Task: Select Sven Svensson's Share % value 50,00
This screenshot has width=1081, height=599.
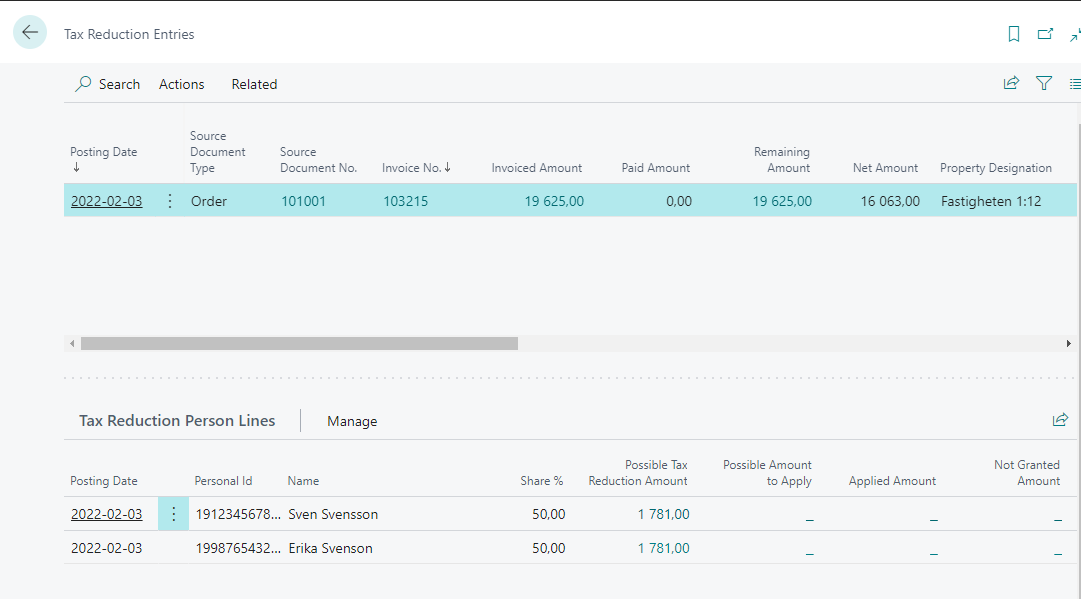Action: (549, 514)
